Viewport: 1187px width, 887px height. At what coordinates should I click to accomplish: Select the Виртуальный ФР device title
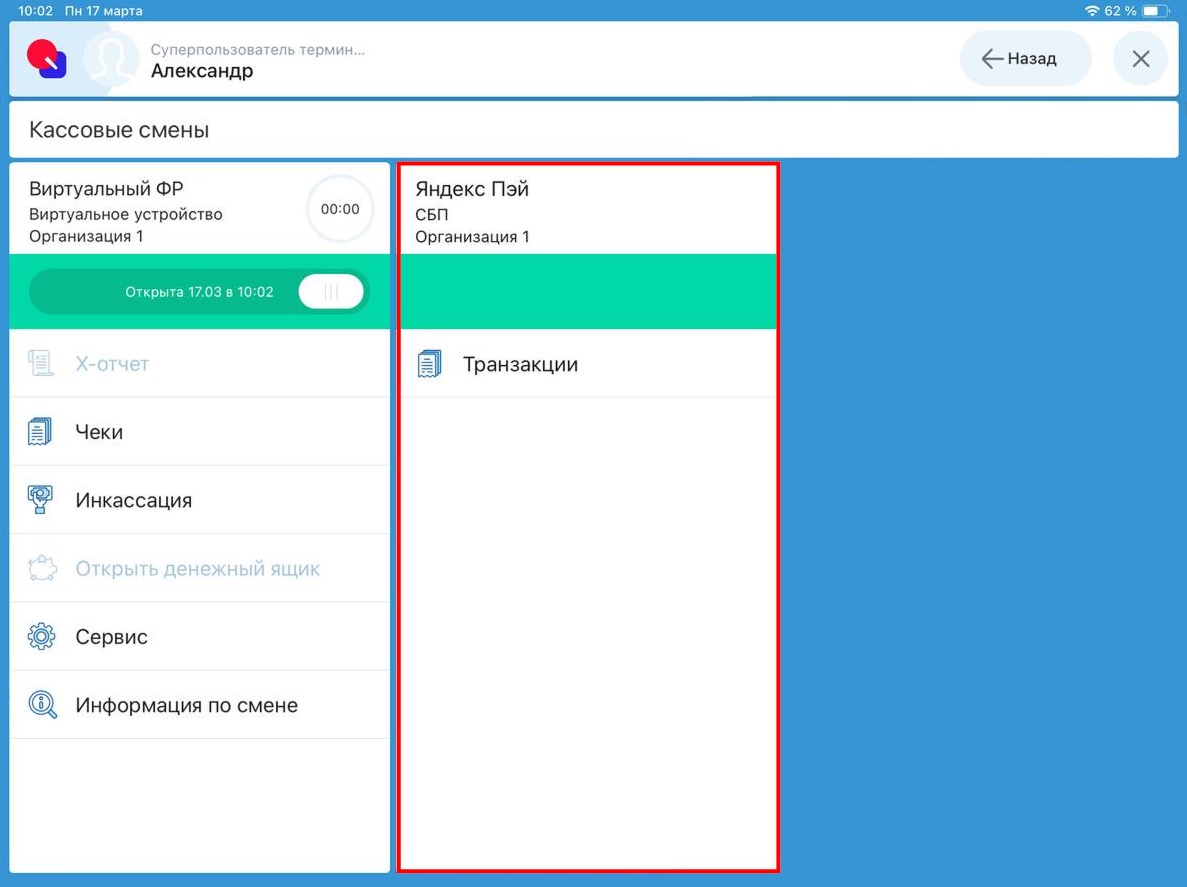(x=106, y=188)
